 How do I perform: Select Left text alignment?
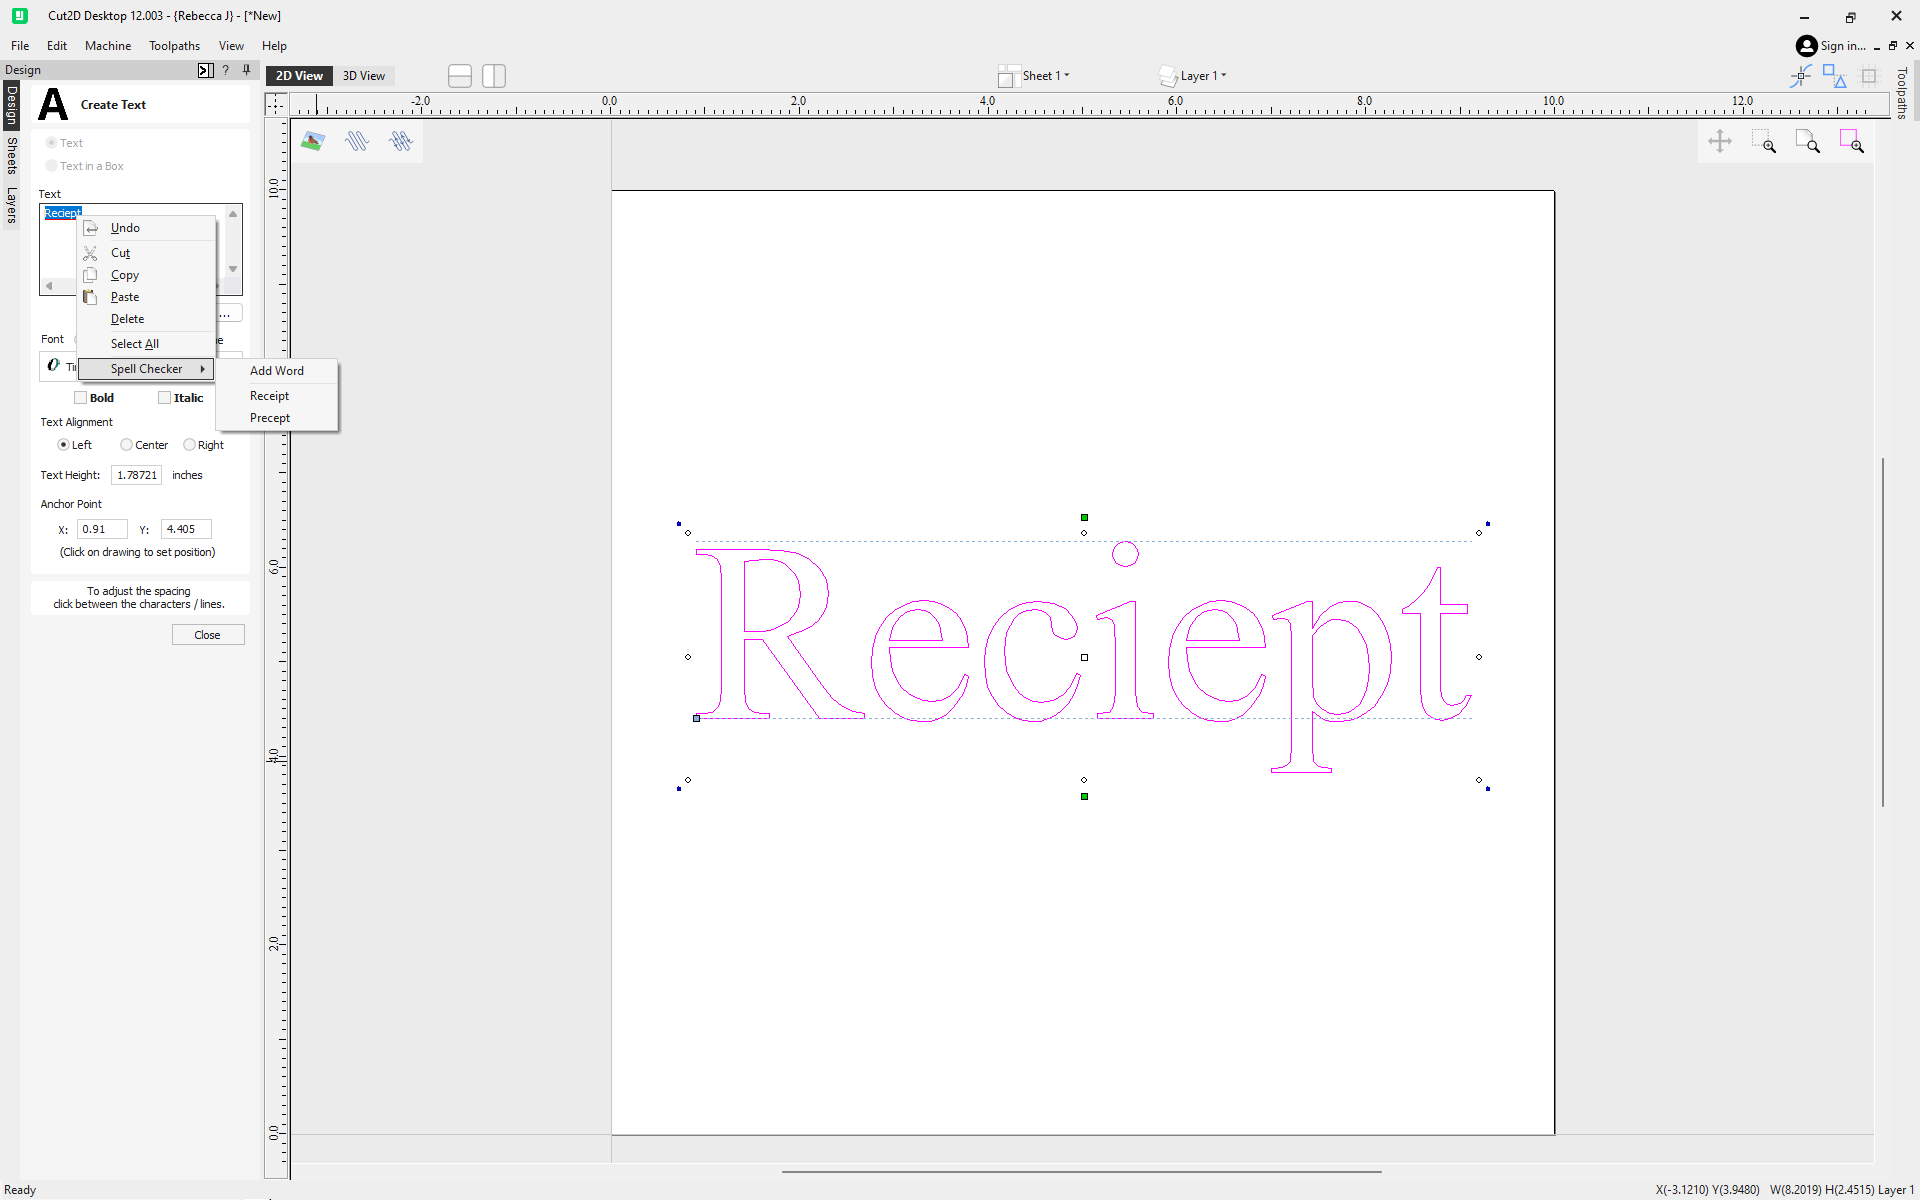[x=63, y=445]
